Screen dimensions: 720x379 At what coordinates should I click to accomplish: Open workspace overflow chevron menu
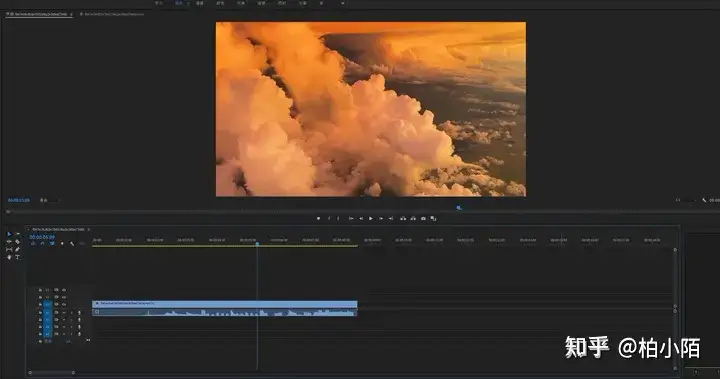tap(343, 3)
